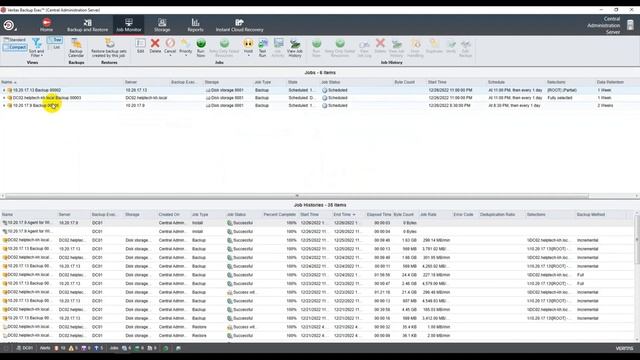Sort jobs by the Schedule column
The image size is (640, 360).
(496, 82)
